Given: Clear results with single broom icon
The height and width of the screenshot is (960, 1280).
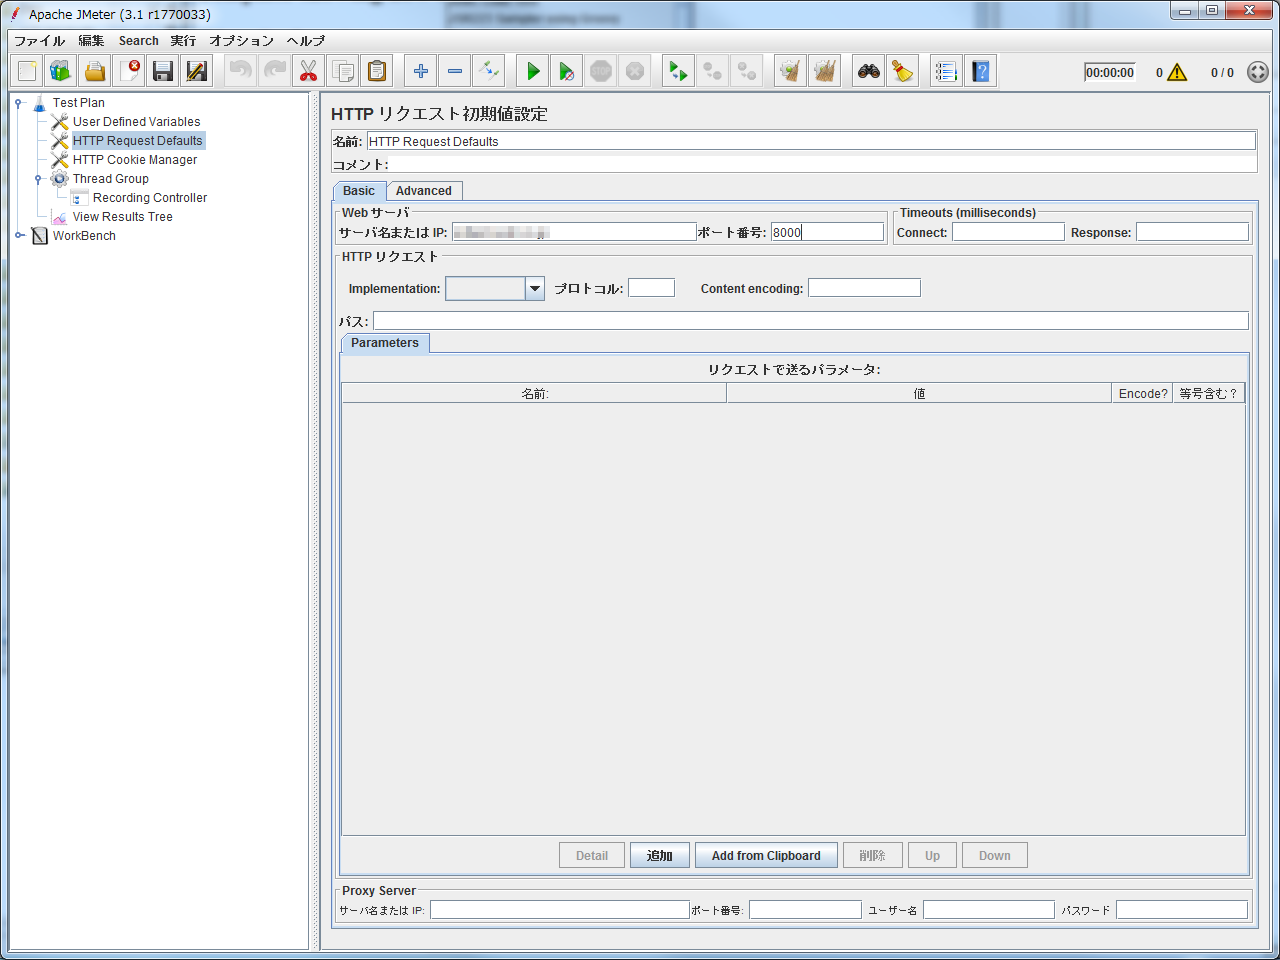Looking at the screenshot, I should [790, 71].
